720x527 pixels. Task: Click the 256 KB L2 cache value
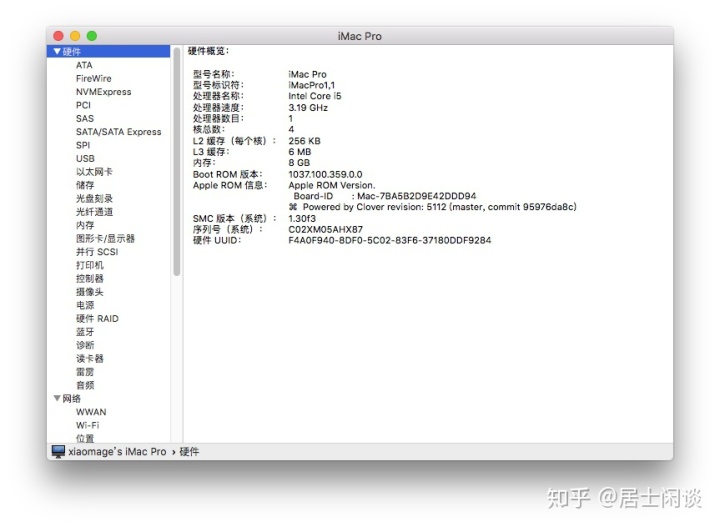point(304,140)
